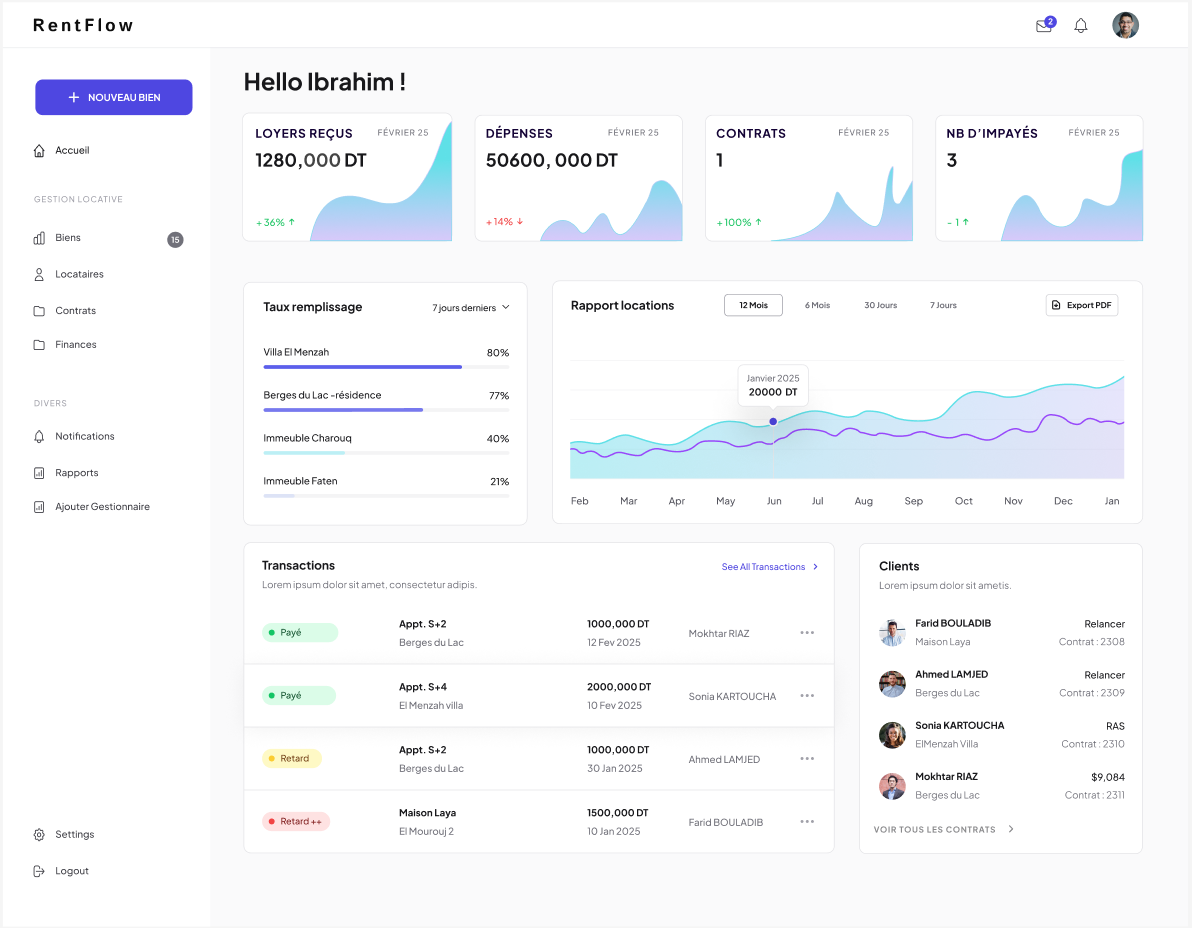Click Payé status of Mokhtar RIAZ row
Image resolution: width=1192 pixels, height=928 pixels.
[x=300, y=633]
